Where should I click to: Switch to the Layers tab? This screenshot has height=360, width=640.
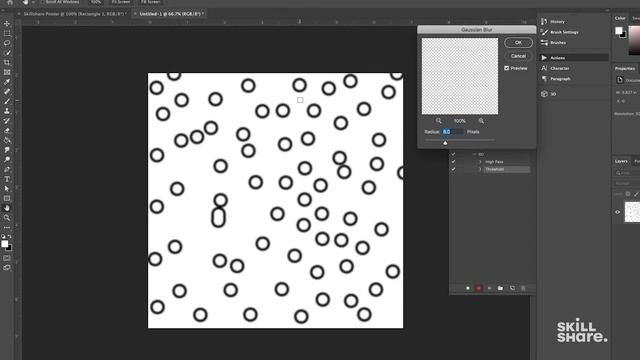[621, 161]
